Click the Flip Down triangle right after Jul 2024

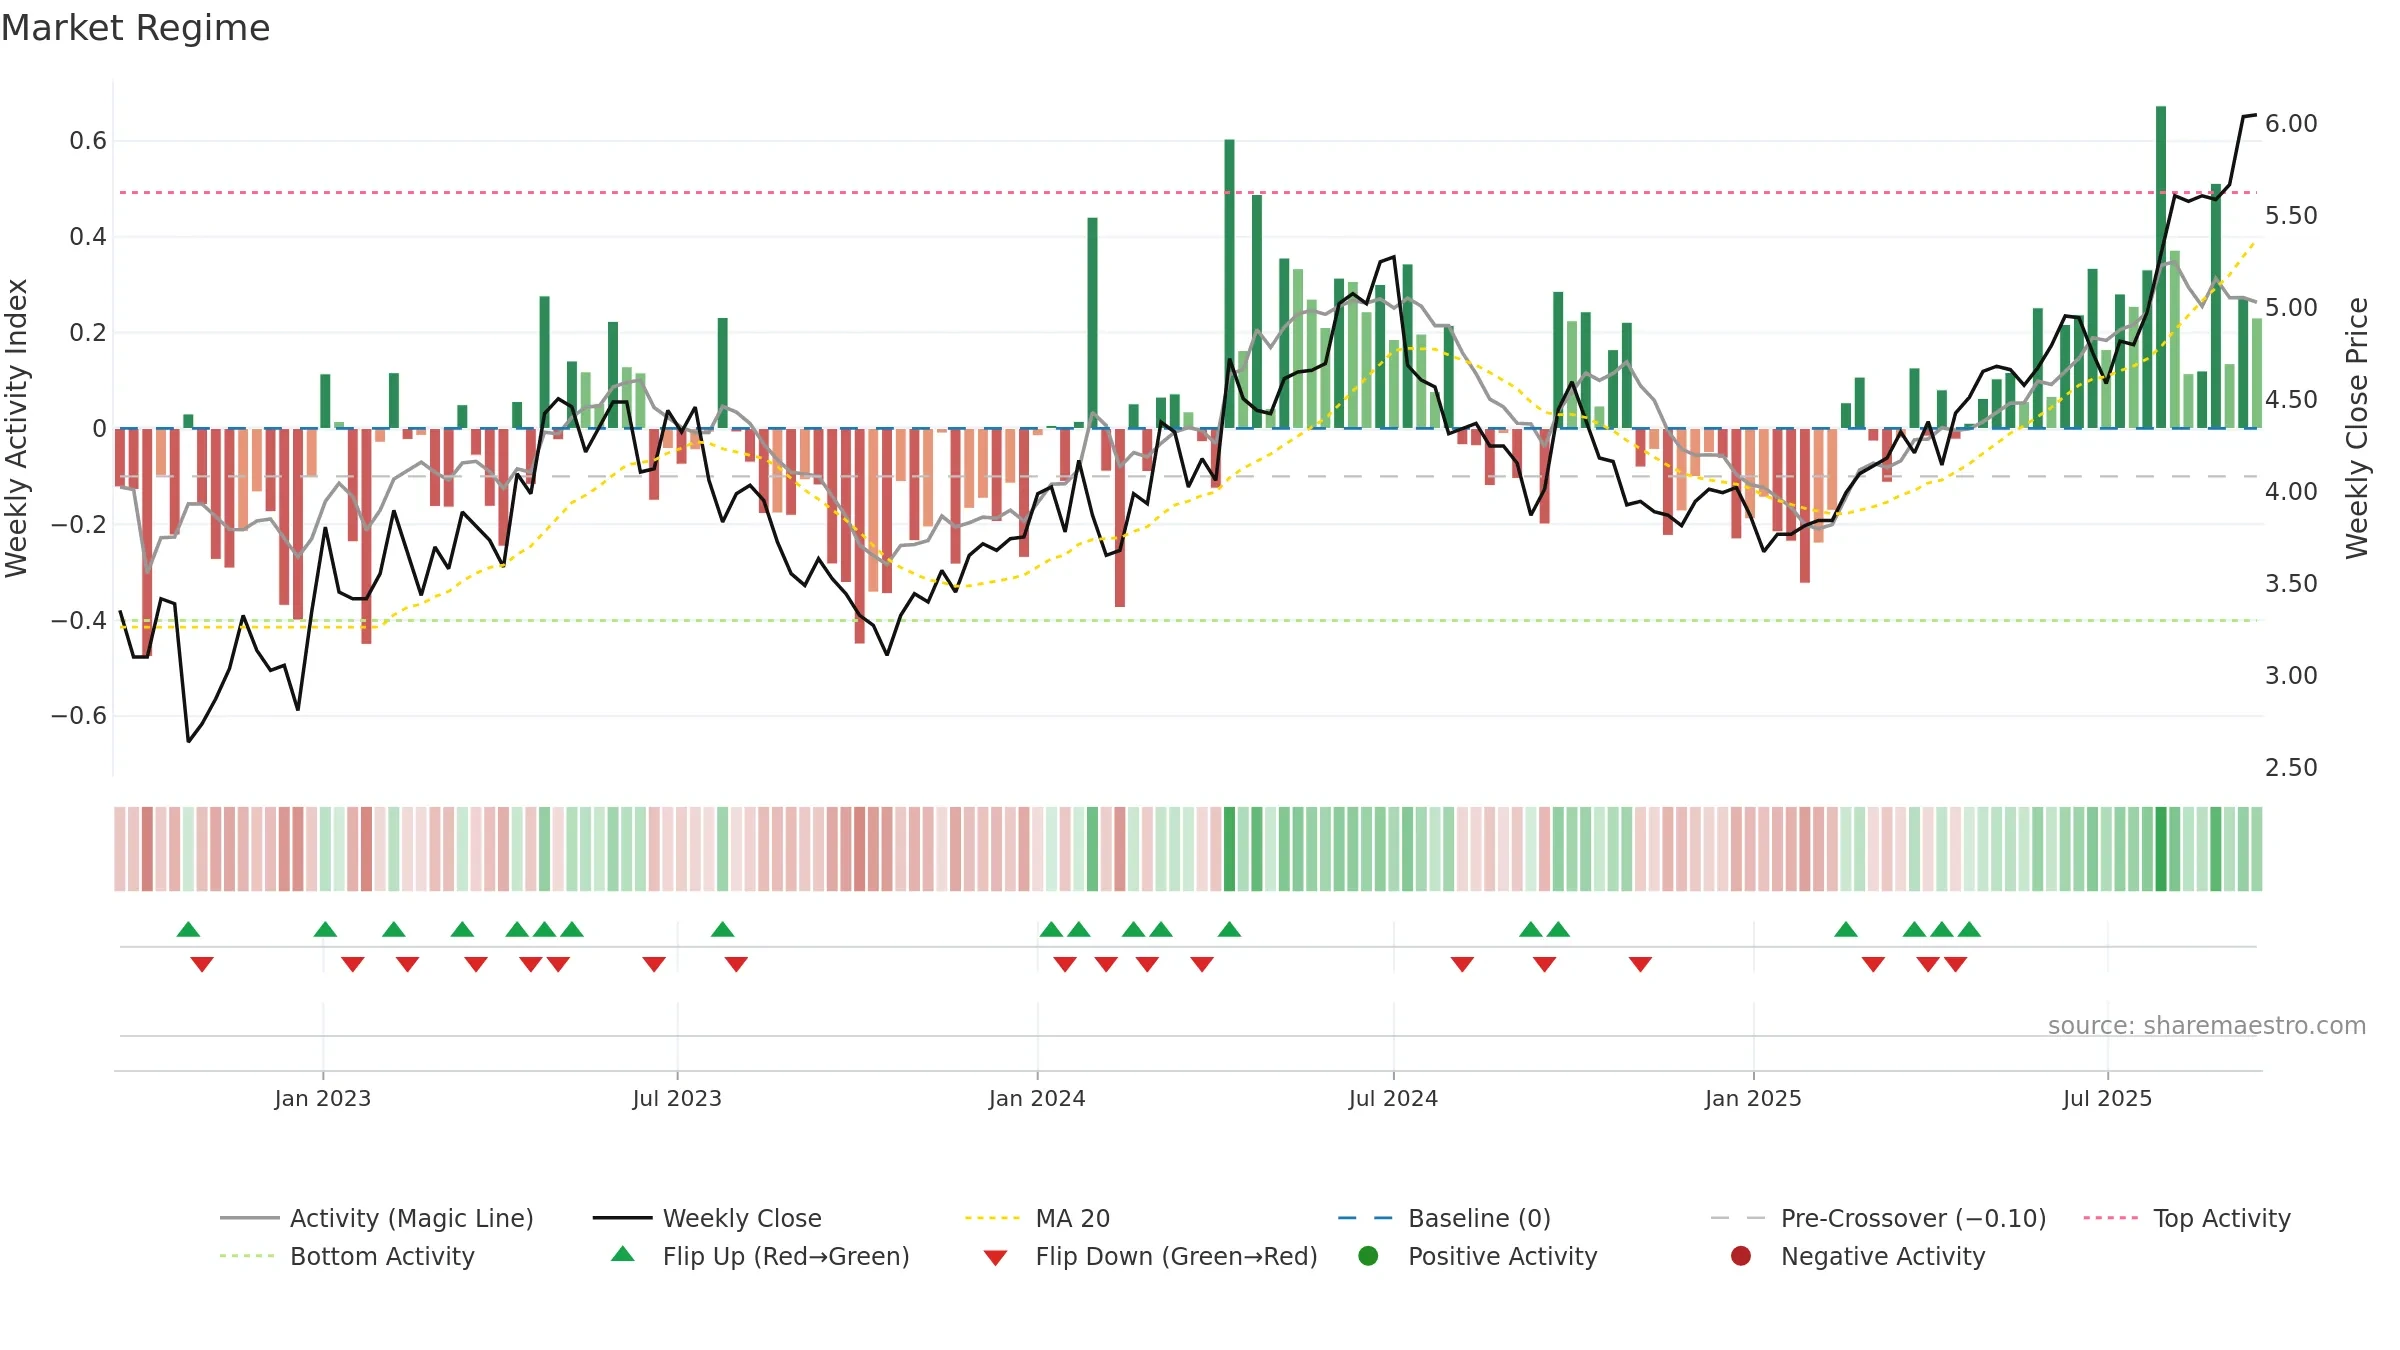coord(1462,964)
